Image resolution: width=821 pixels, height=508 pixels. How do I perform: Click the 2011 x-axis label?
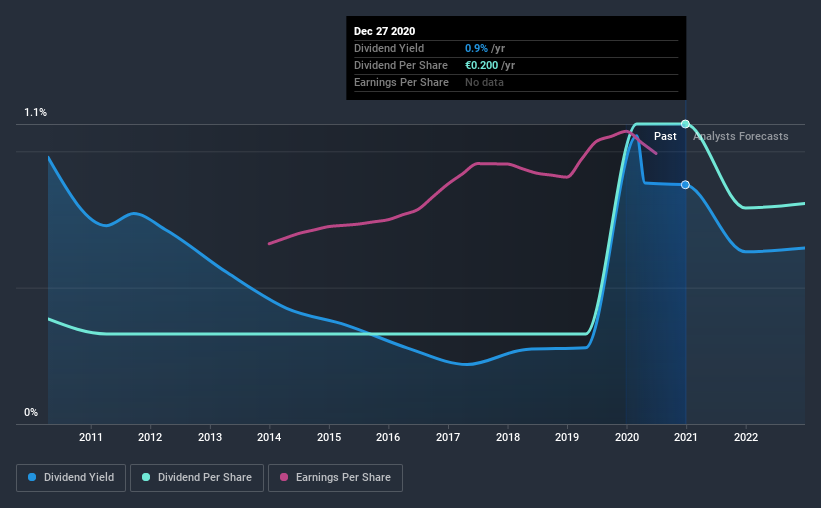[91, 437]
